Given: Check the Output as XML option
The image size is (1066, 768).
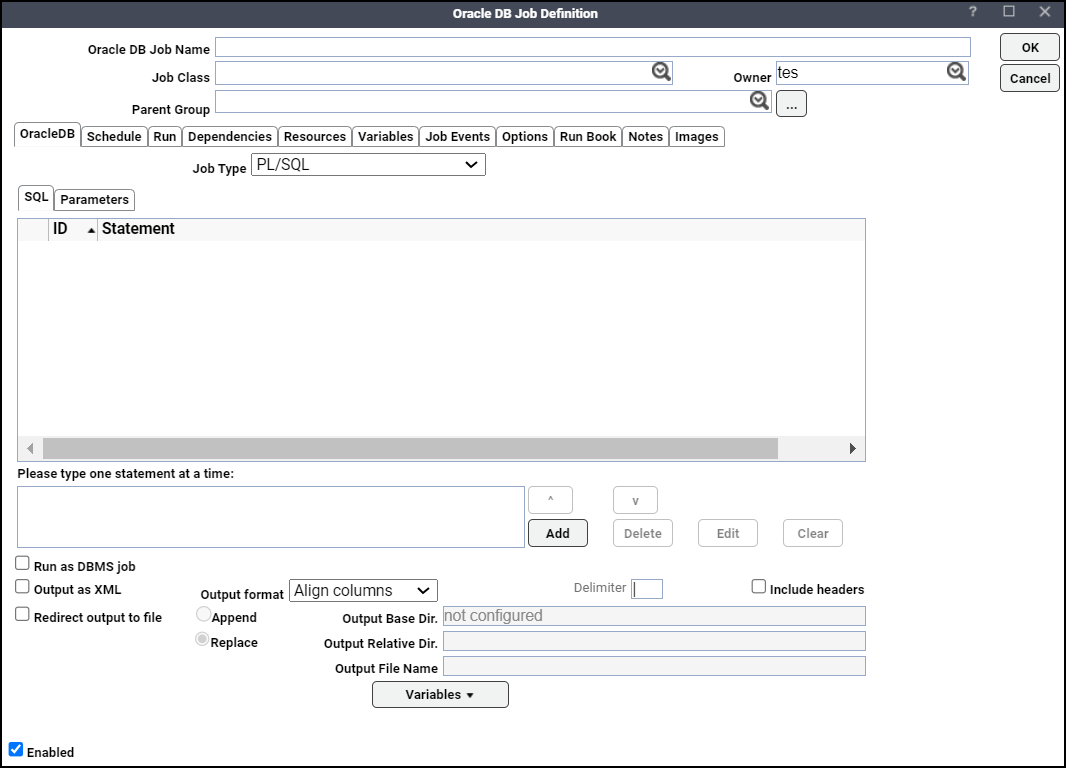Looking at the screenshot, I should coord(22,587).
